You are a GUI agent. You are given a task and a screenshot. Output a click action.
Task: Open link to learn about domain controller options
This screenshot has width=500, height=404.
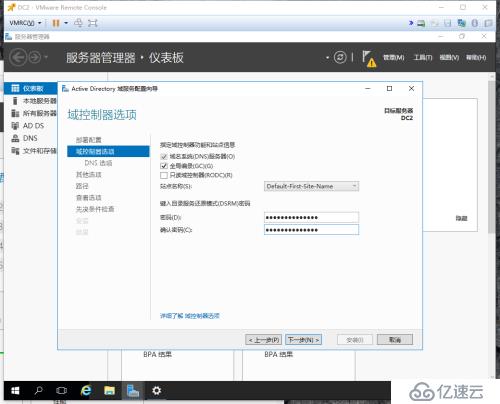click(x=190, y=316)
